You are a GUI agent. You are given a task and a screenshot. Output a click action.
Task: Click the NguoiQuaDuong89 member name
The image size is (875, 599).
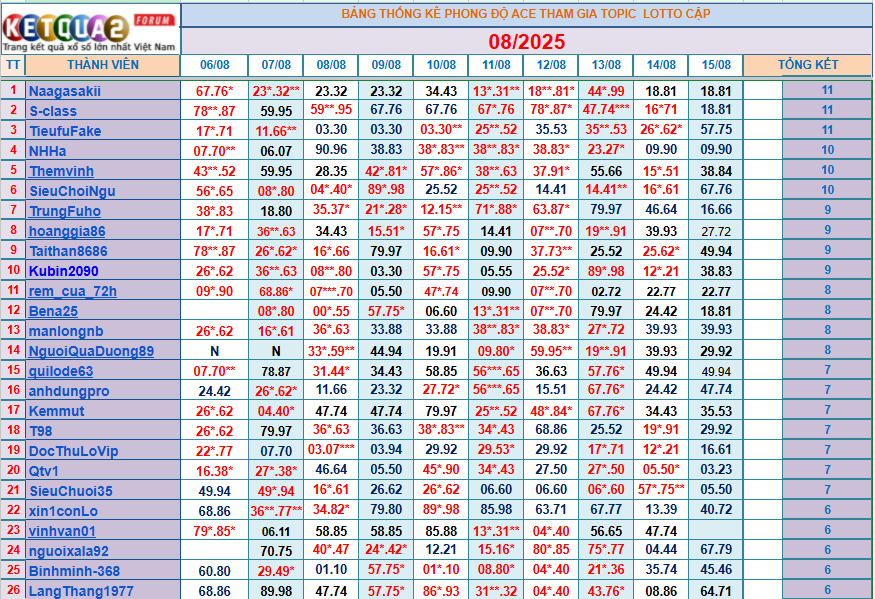(x=91, y=351)
